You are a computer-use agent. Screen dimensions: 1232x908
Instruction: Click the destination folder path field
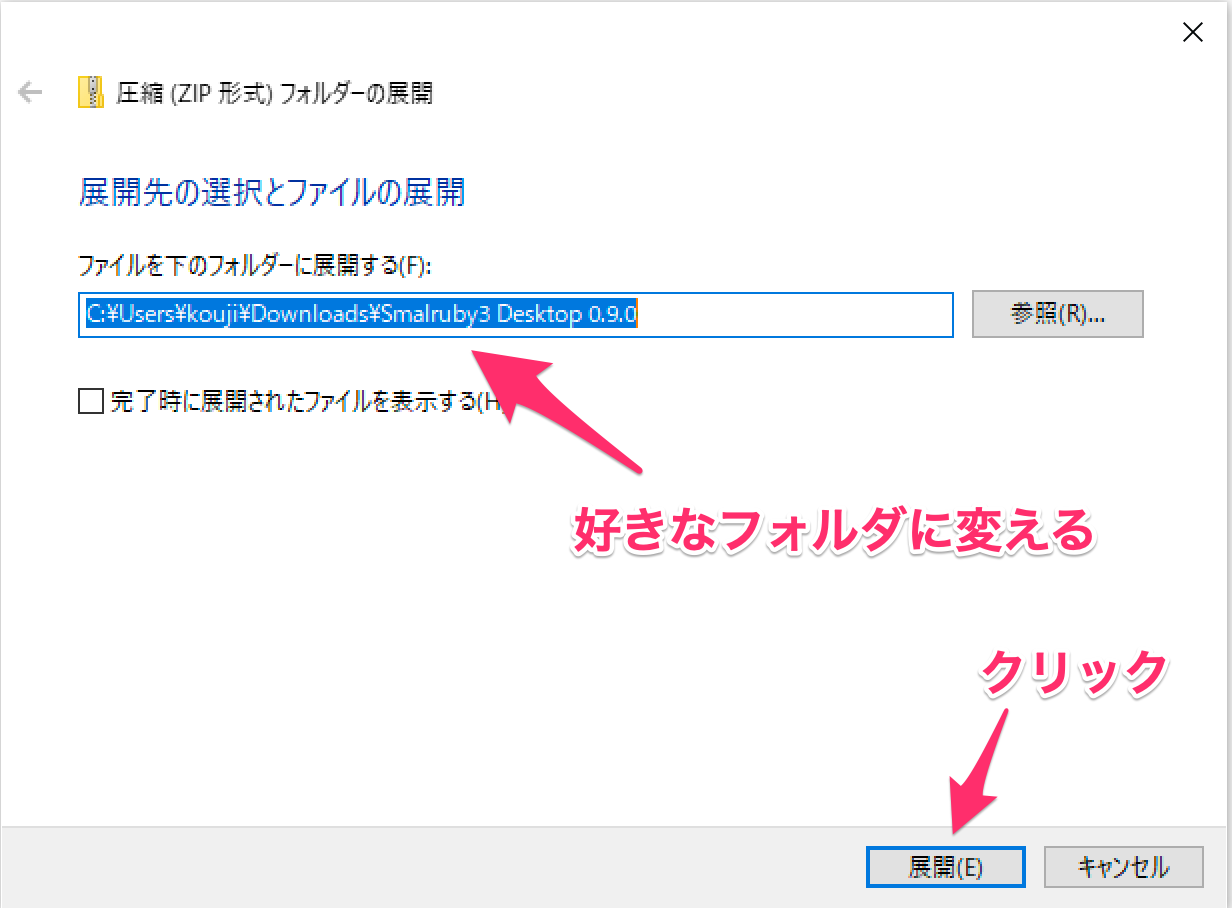(515, 315)
